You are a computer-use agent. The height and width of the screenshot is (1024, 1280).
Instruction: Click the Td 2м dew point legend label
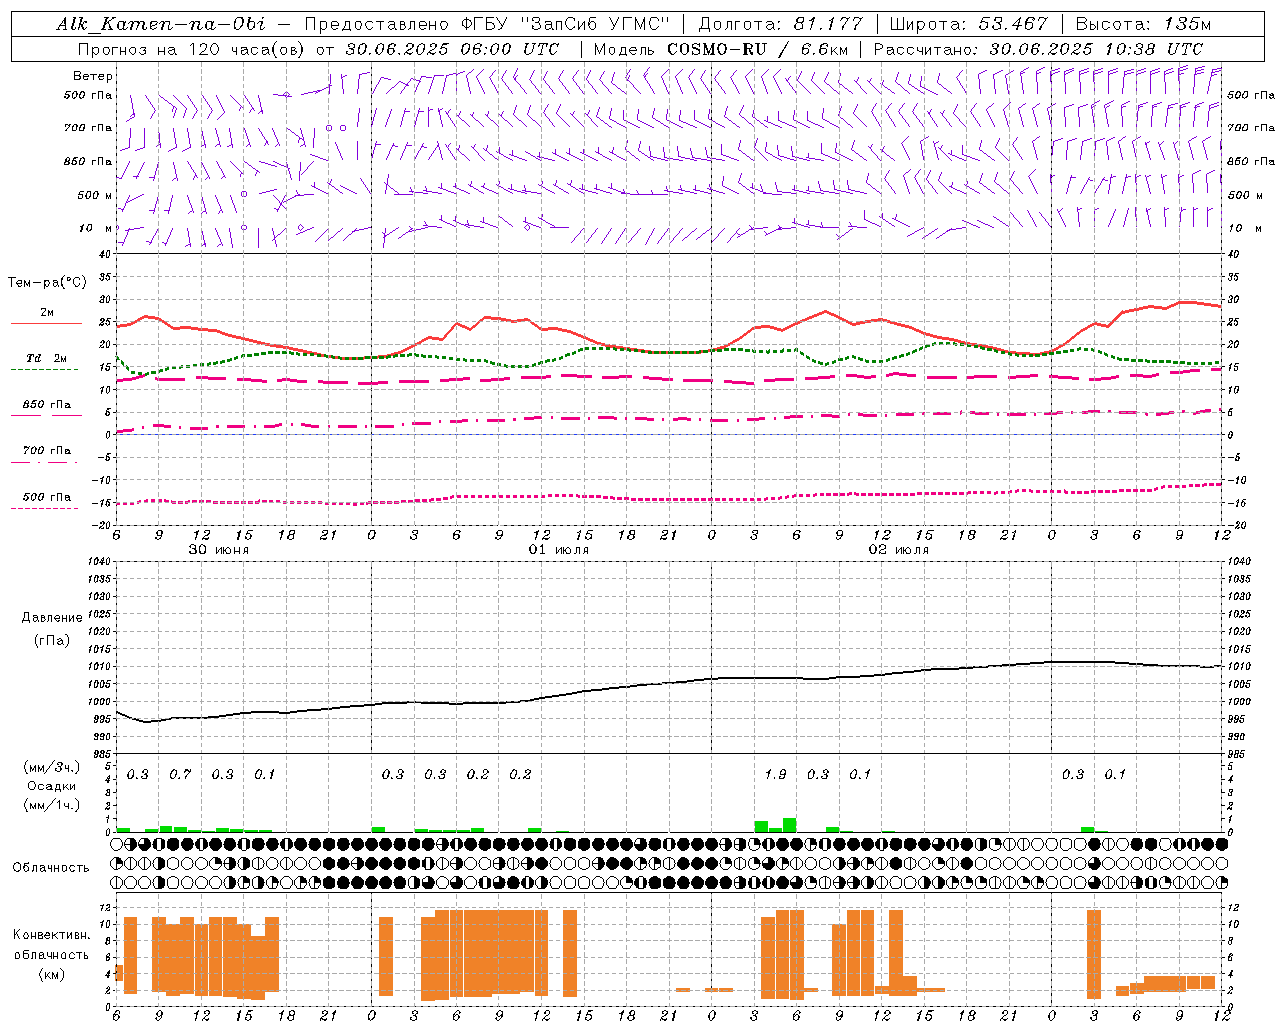47,358
